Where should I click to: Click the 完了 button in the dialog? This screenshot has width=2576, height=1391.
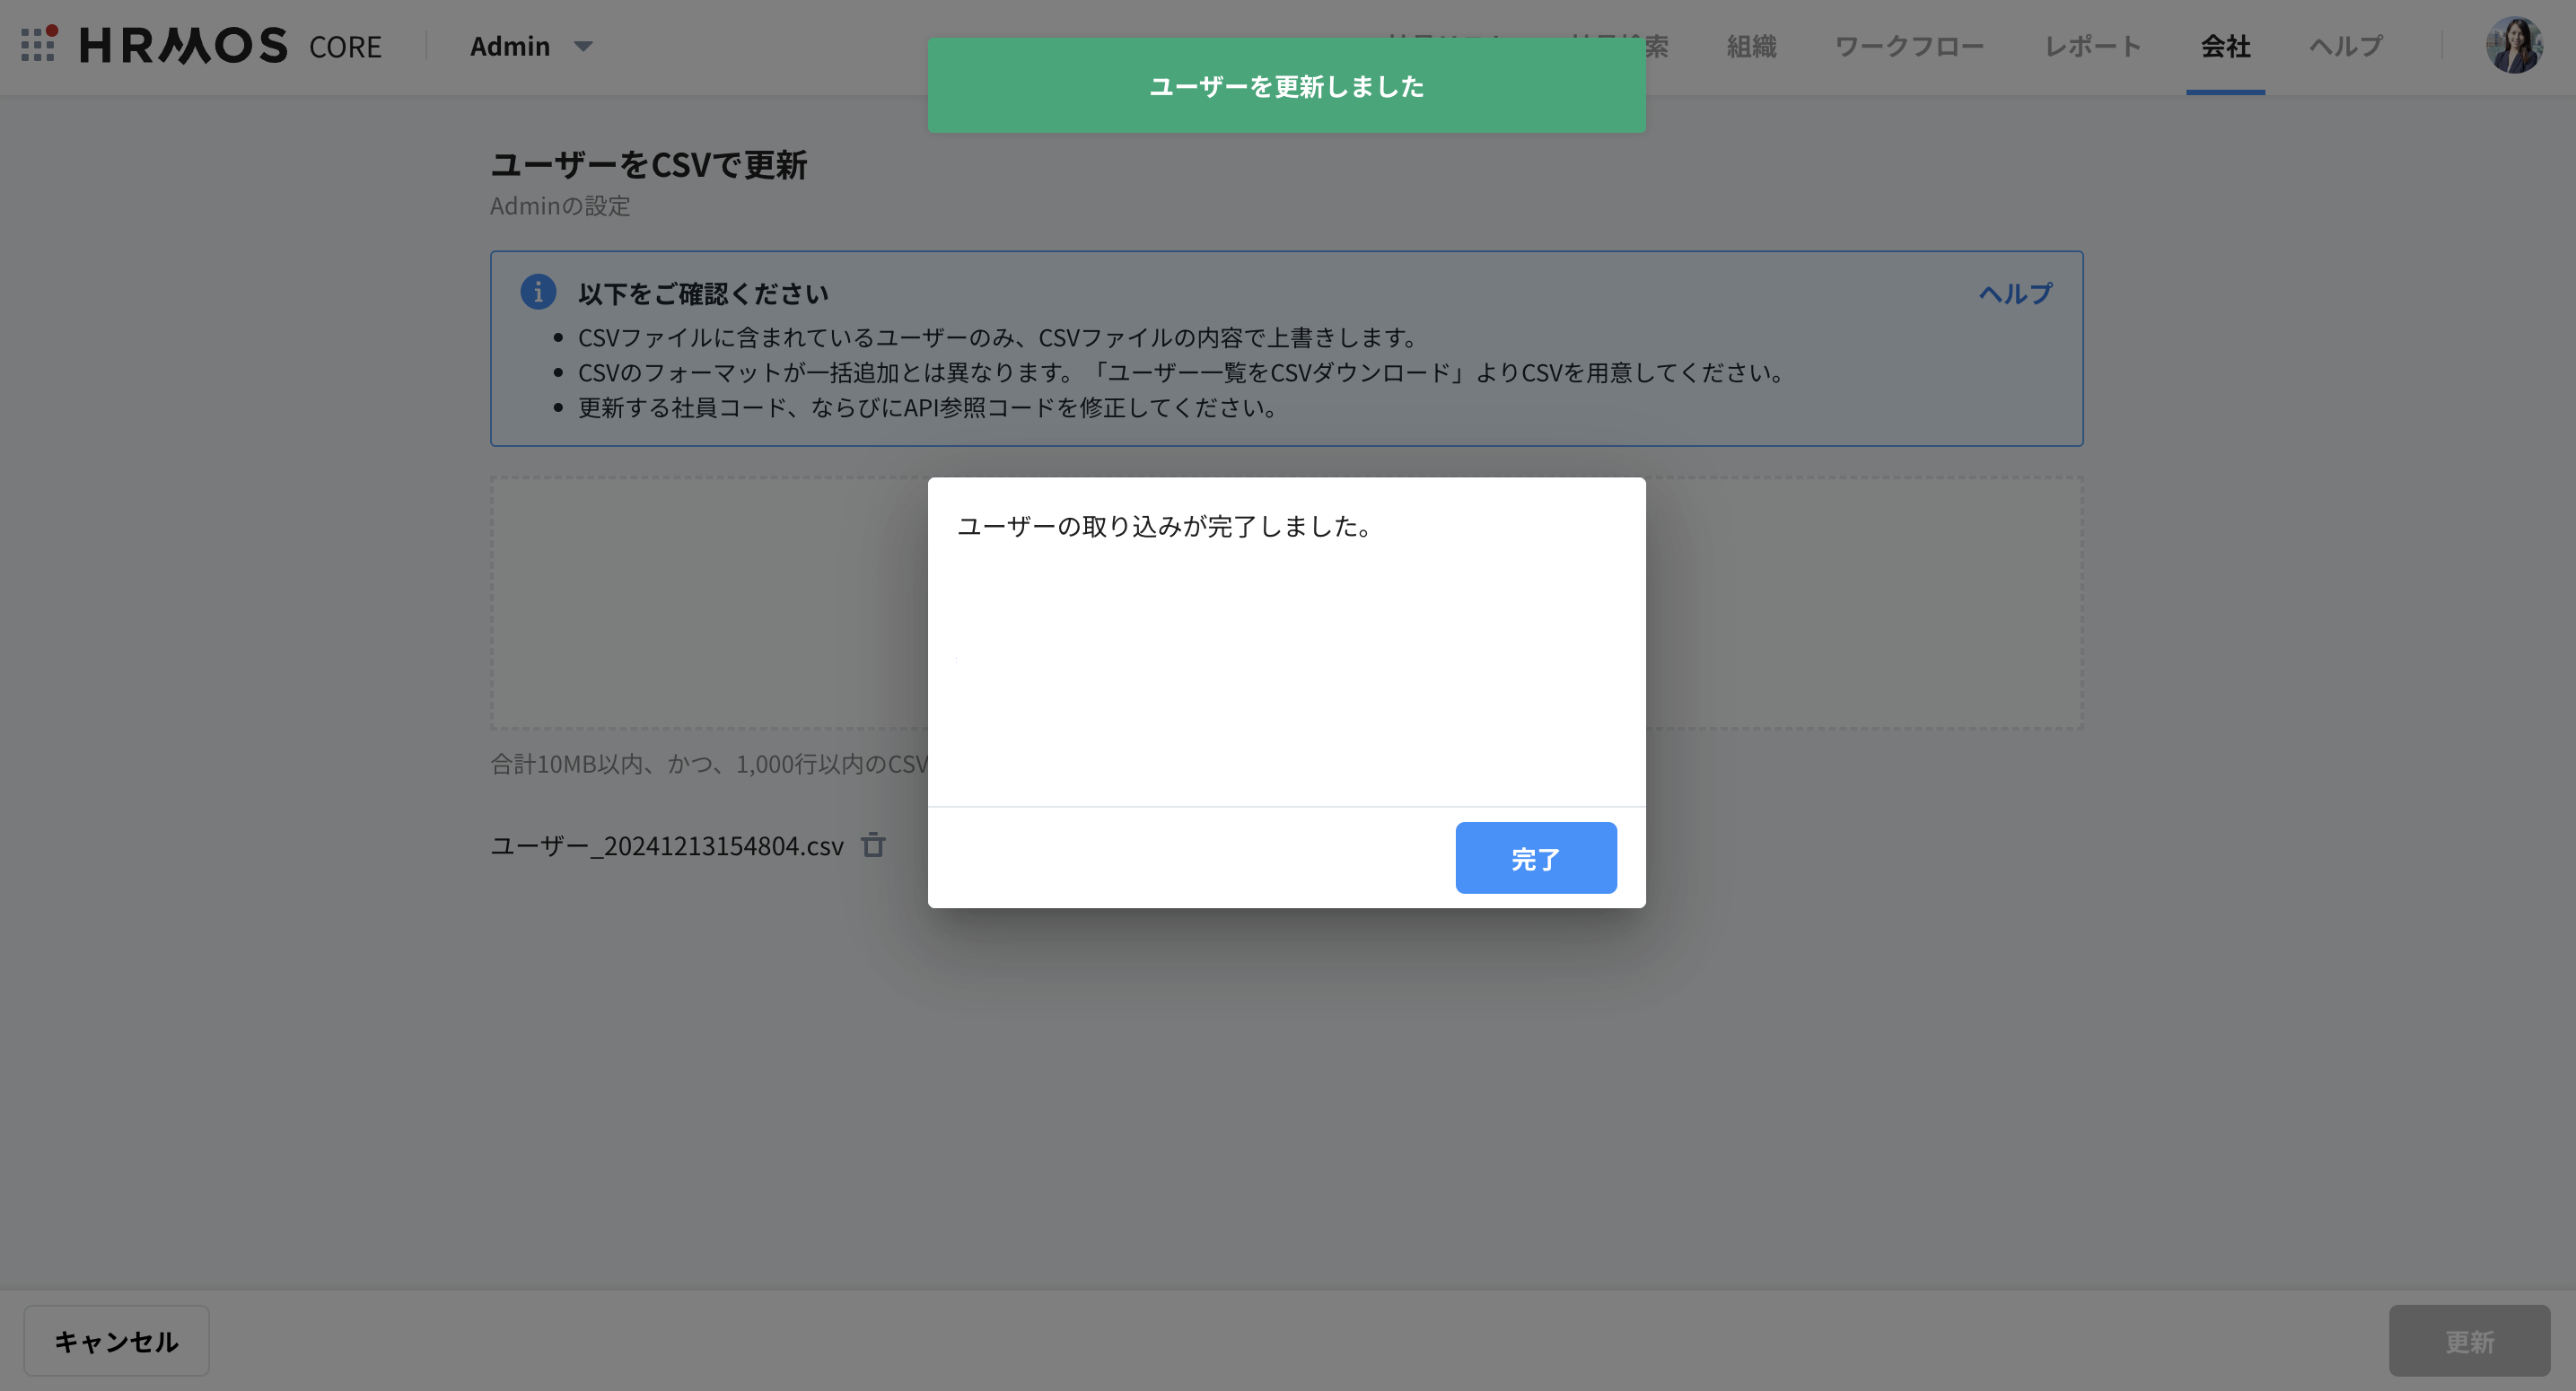point(1536,857)
